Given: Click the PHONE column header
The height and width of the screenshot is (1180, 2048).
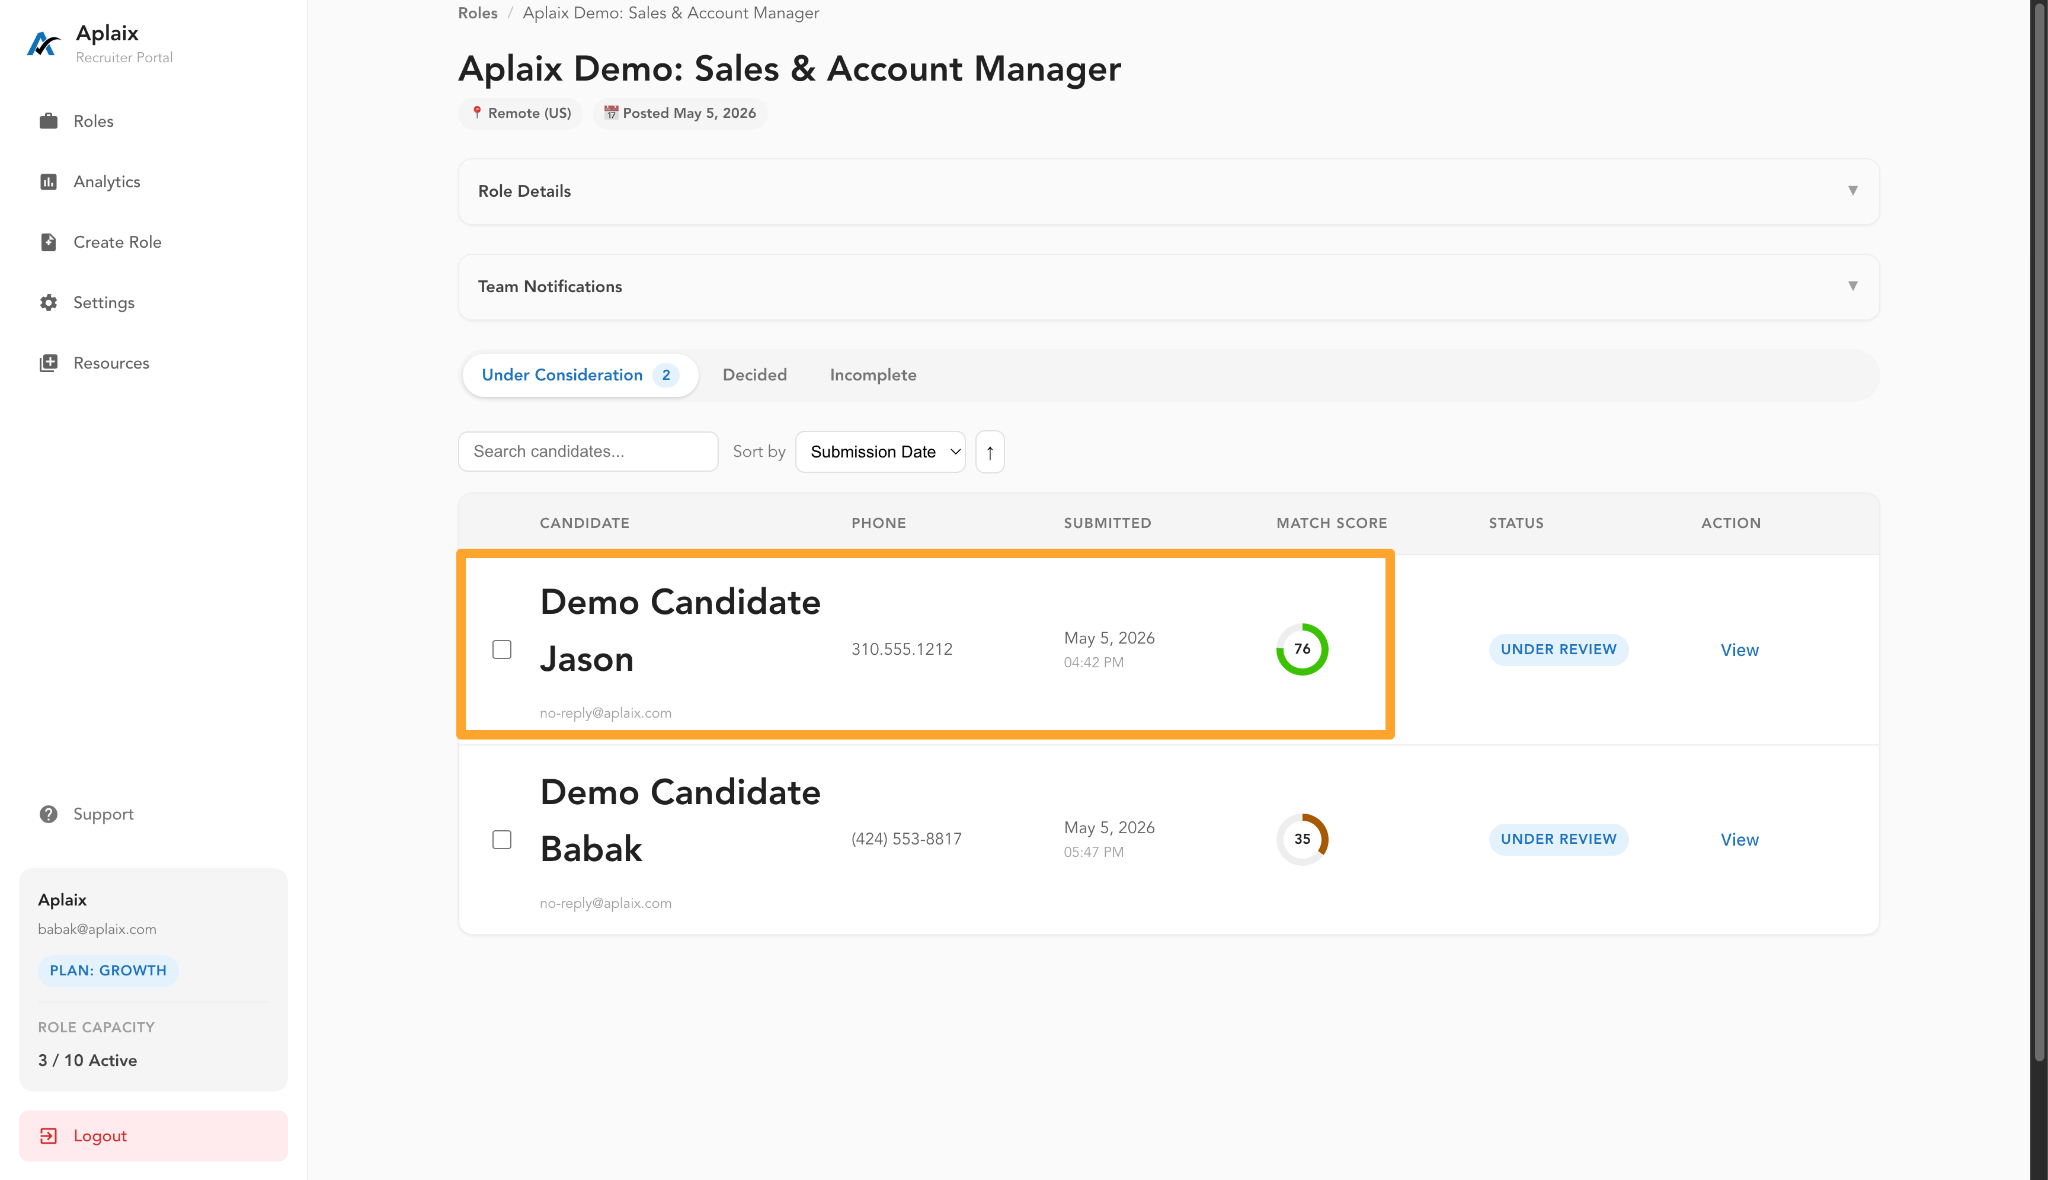Looking at the screenshot, I should pos(878,523).
